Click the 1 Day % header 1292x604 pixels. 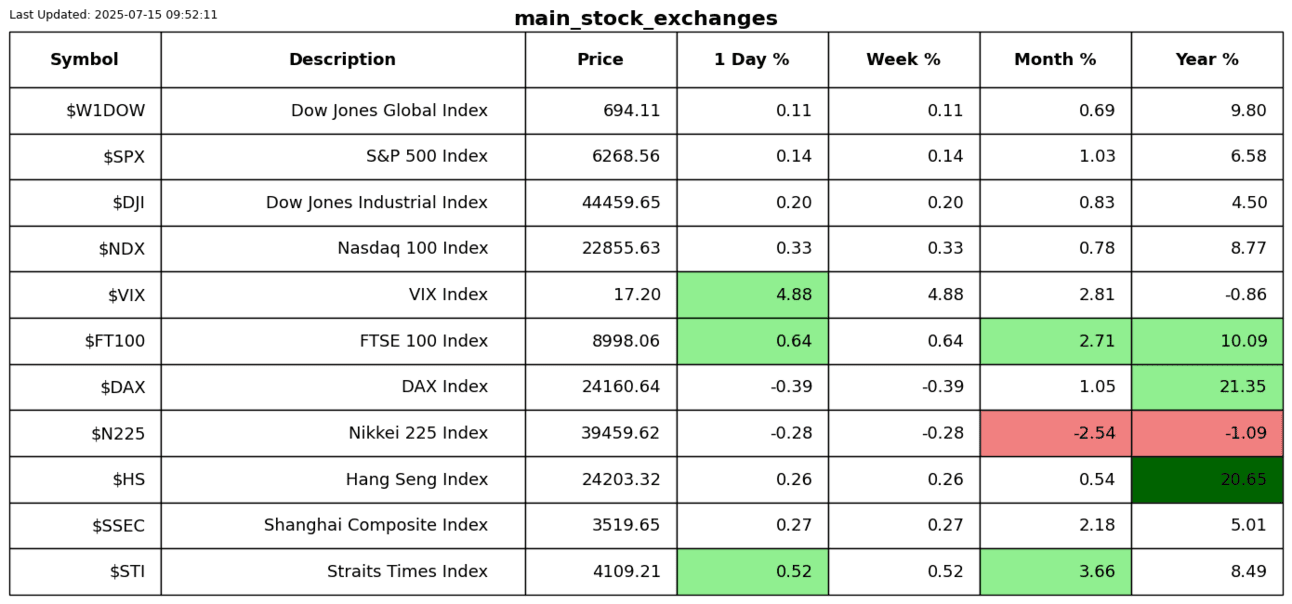coord(752,60)
